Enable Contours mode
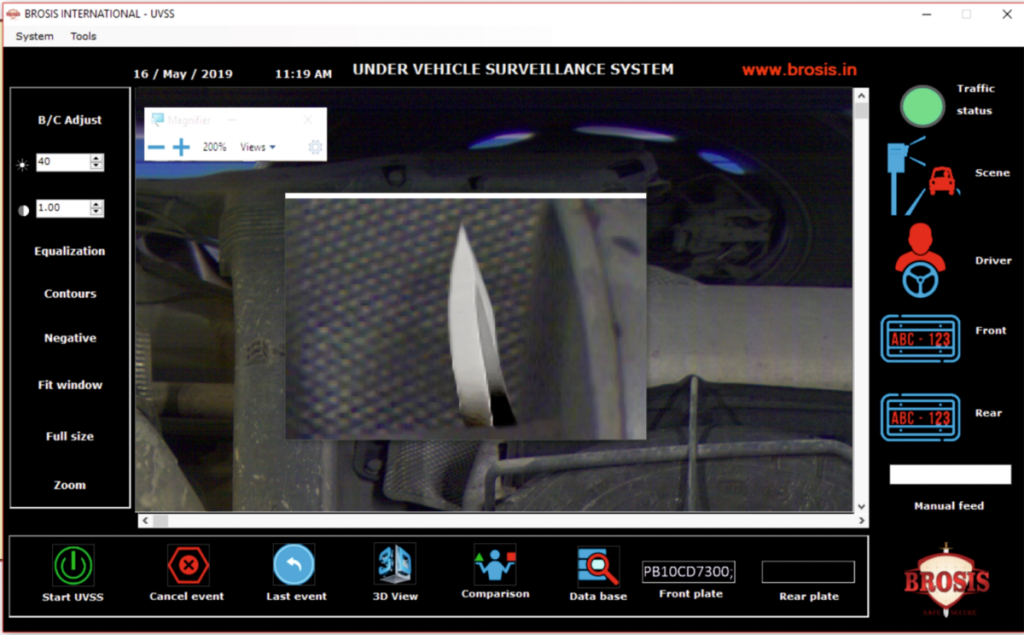Viewport: 1024px width, 635px height. pos(69,293)
